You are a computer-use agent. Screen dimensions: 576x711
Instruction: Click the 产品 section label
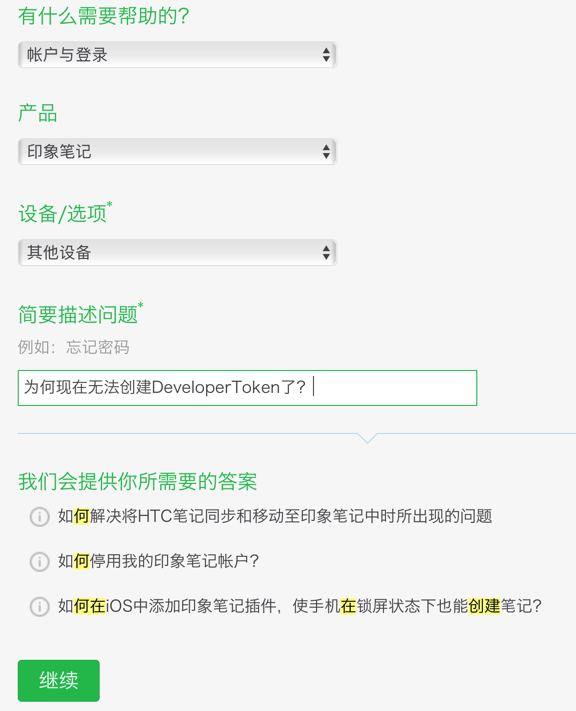coord(38,113)
